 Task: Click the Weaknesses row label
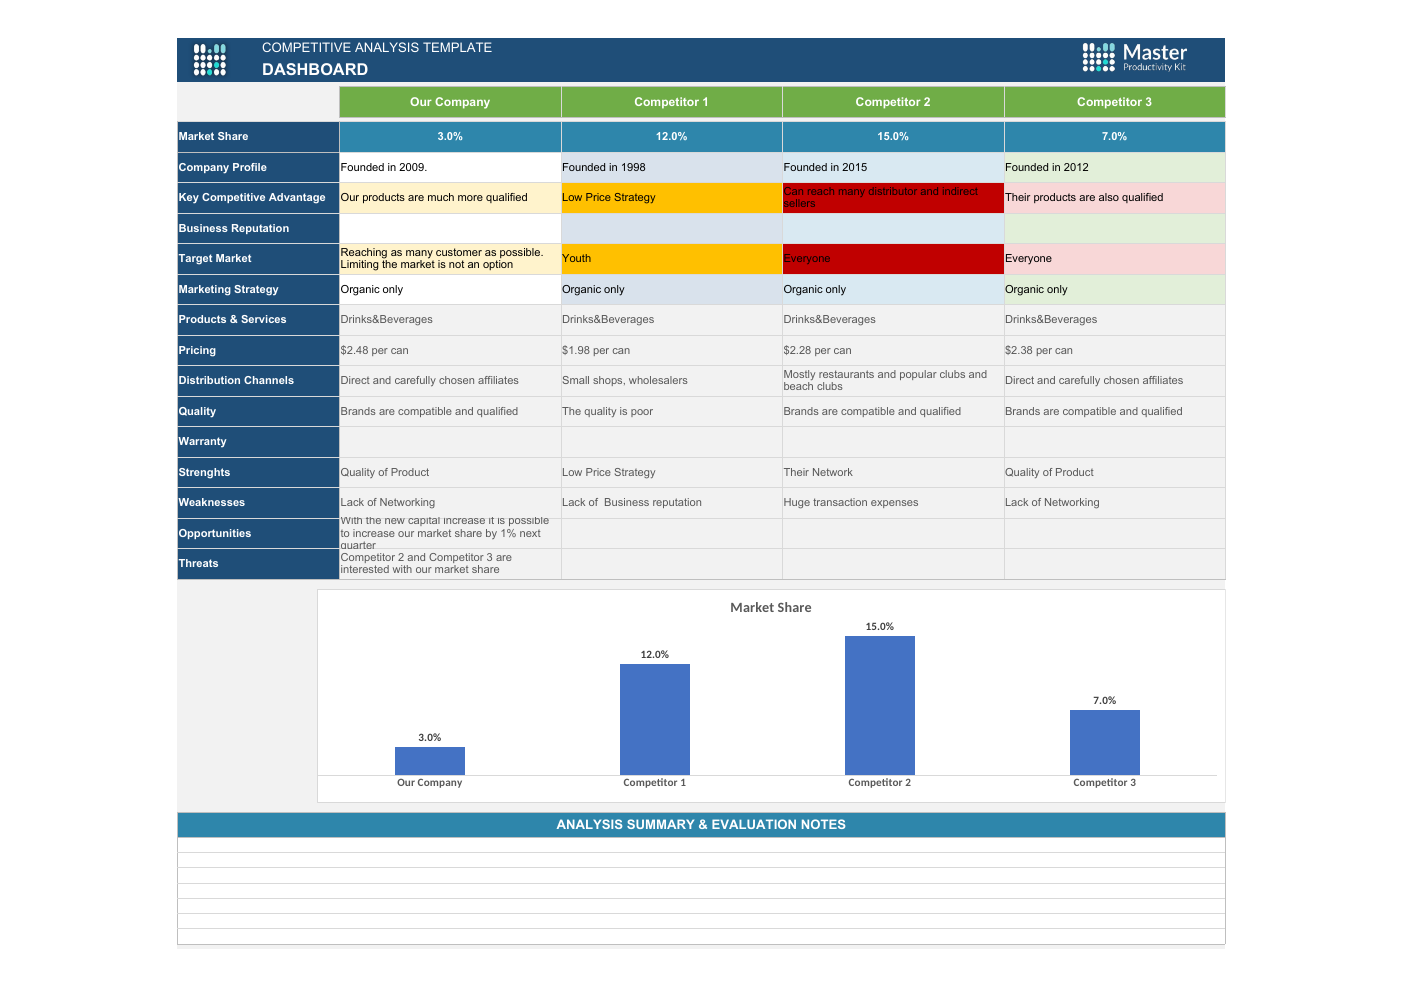[258, 503]
